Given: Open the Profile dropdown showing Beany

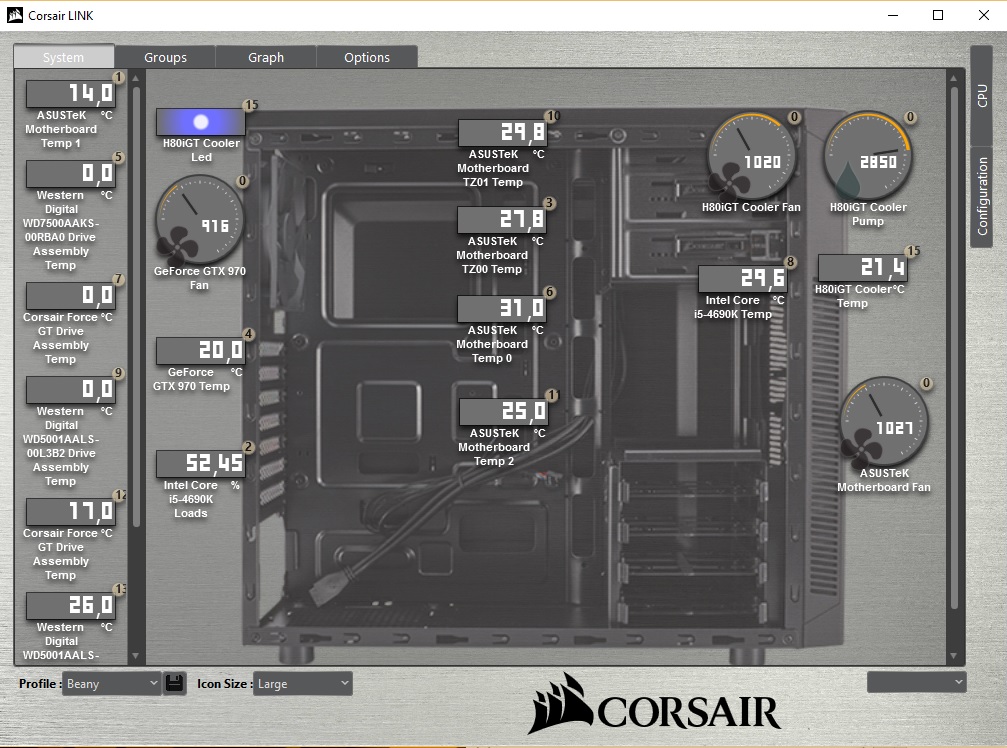Looking at the screenshot, I should click(x=111, y=683).
